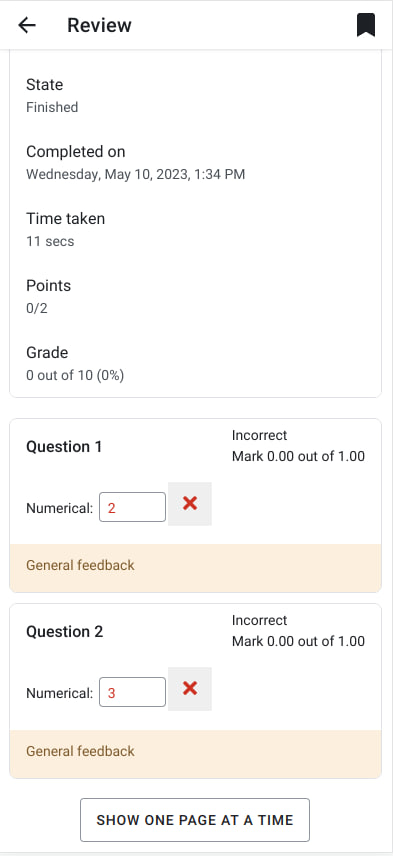Click the Question 1 Incorrect status text

click(x=259, y=435)
